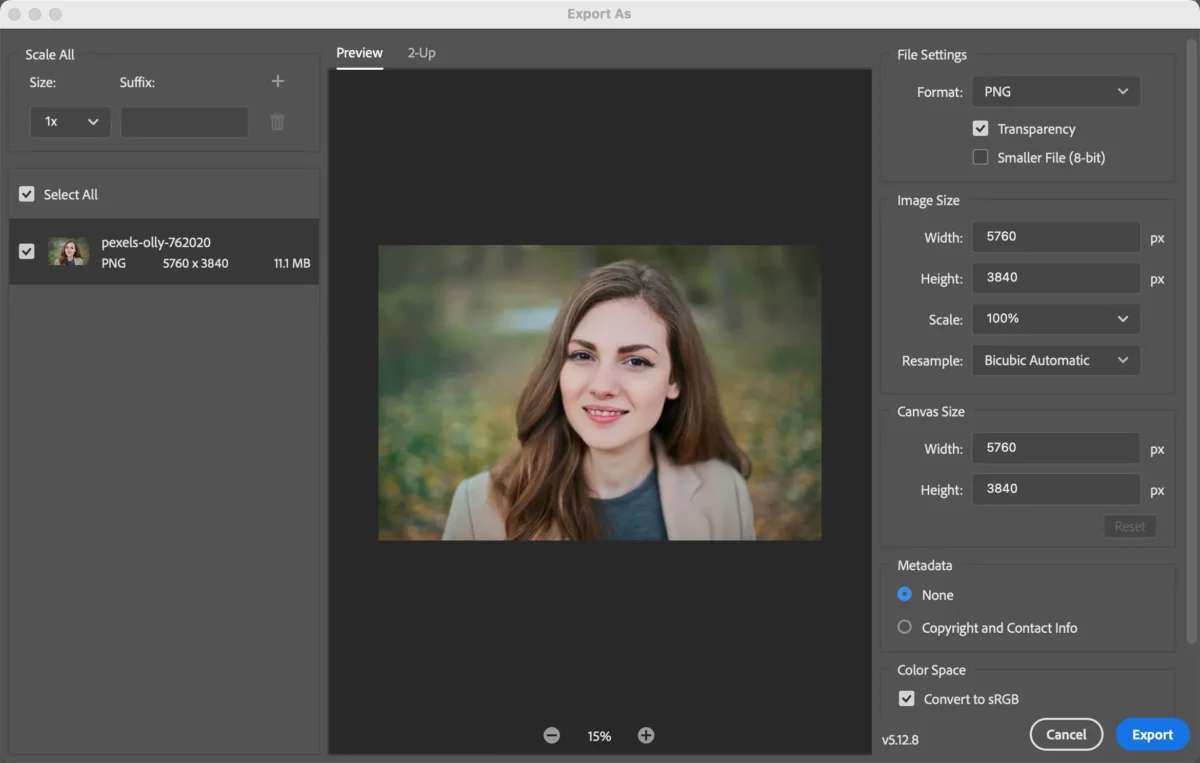Open the Format PNG dropdown

tap(1055, 92)
